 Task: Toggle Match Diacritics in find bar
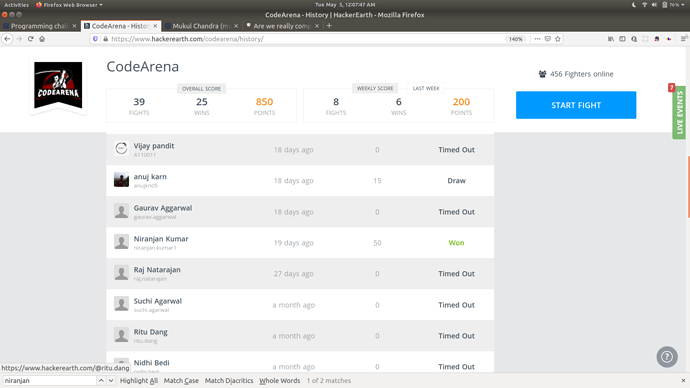pos(229,381)
